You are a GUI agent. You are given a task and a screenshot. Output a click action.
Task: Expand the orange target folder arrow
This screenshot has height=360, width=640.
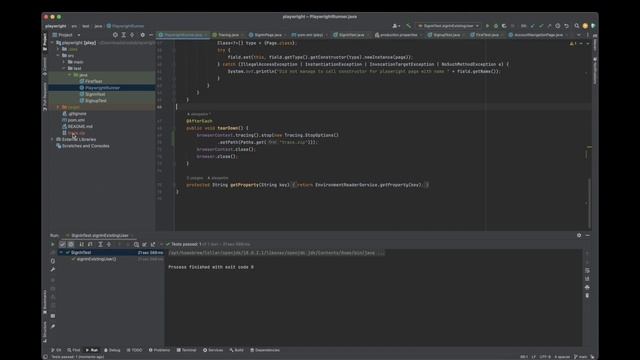tap(58, 107)
